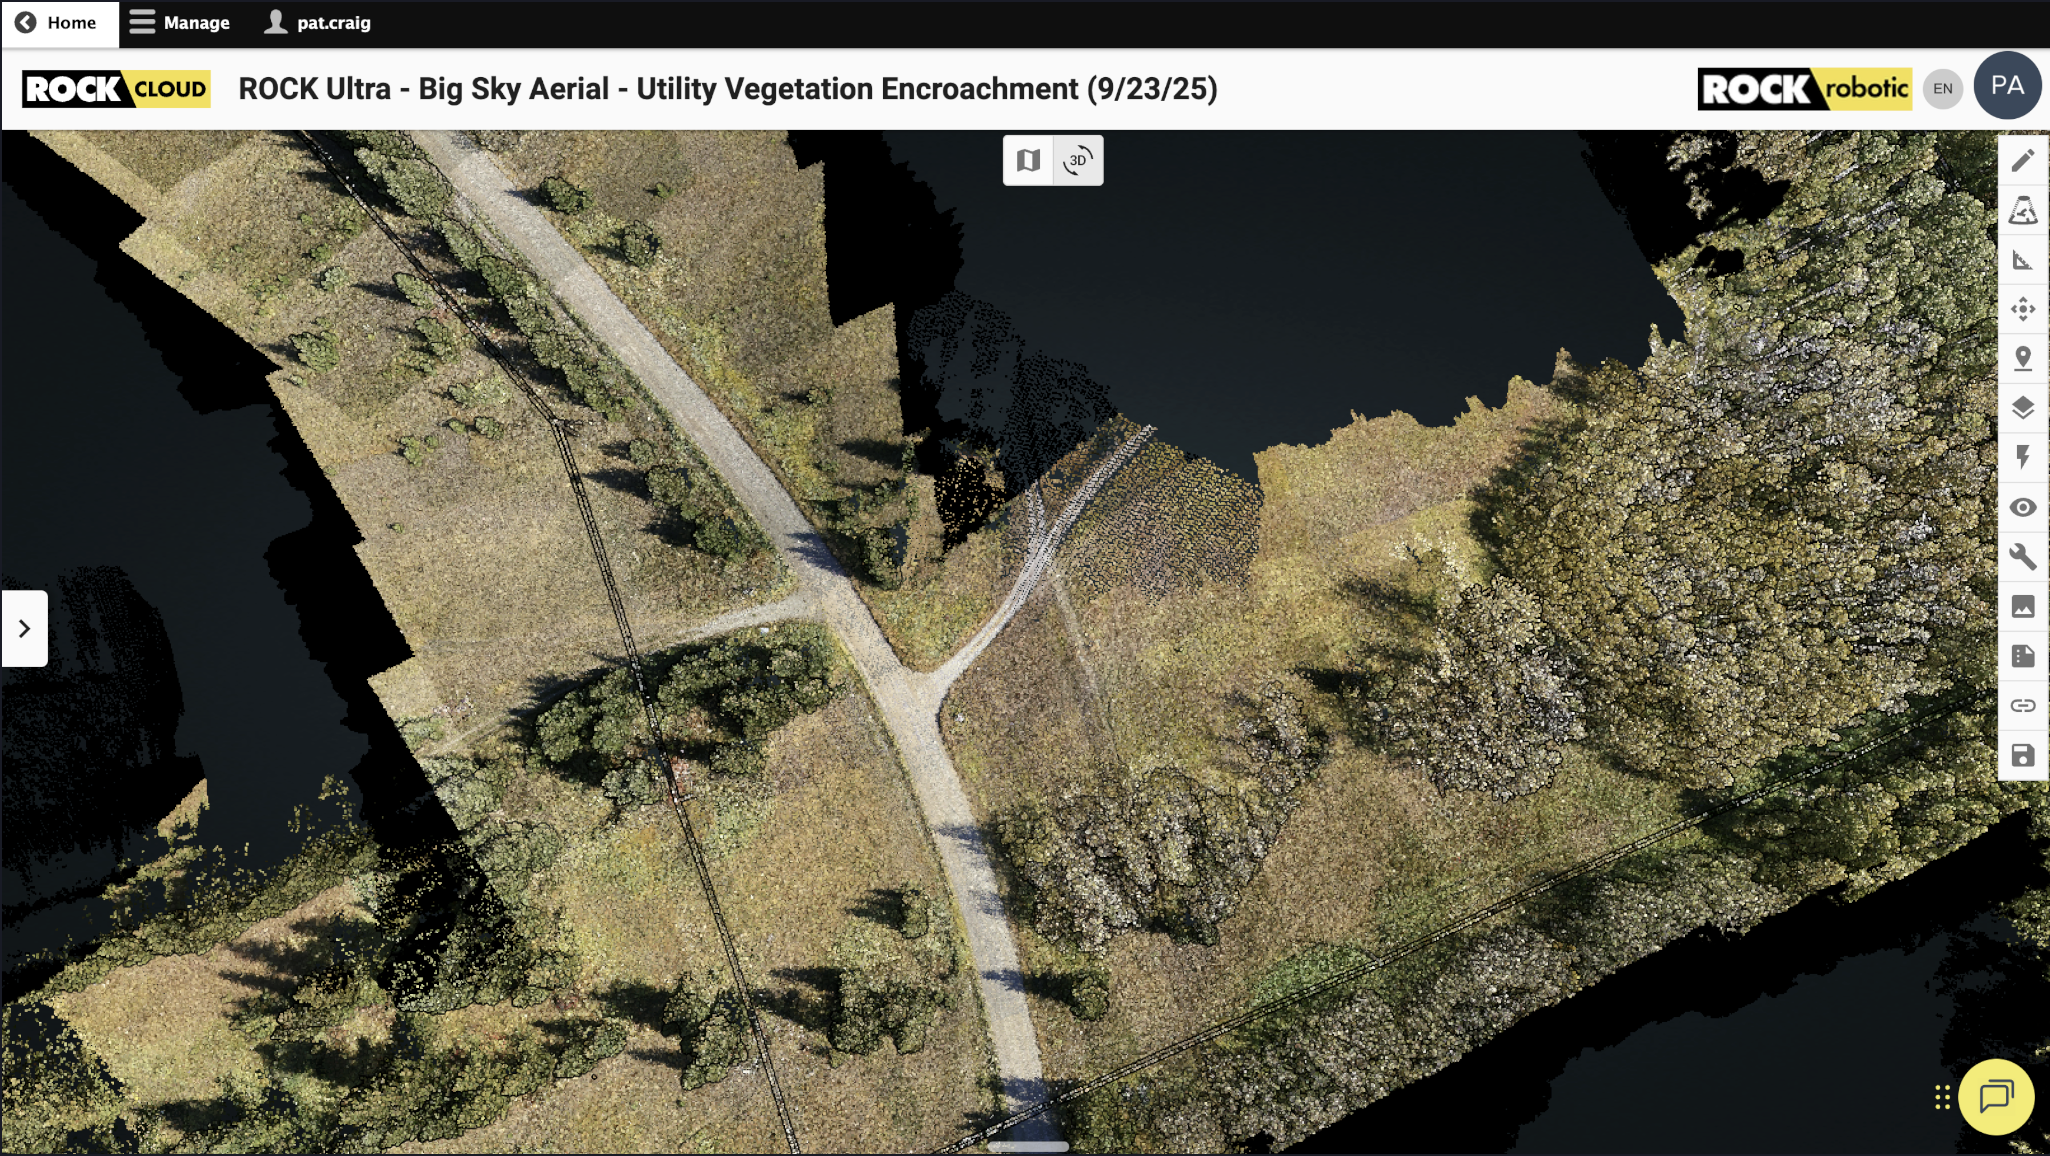Select the location pin annotation tool

click(x=2022, y=358)
